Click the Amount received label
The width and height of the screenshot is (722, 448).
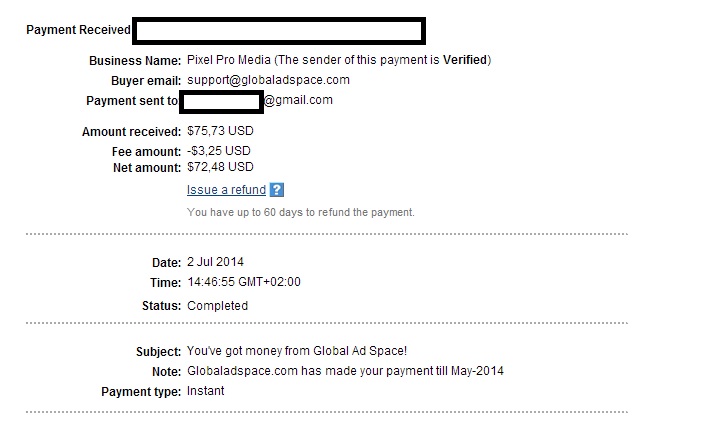131,132
